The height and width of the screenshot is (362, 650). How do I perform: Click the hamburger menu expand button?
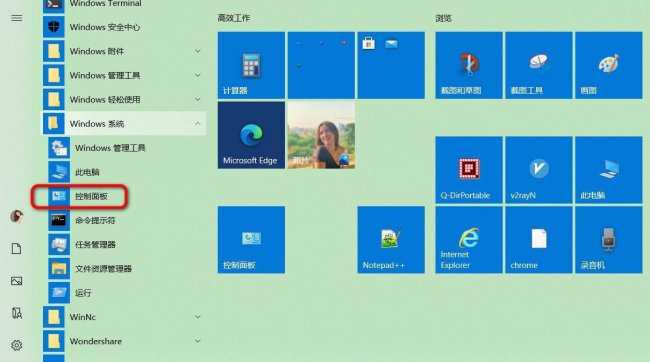[17, 18]
